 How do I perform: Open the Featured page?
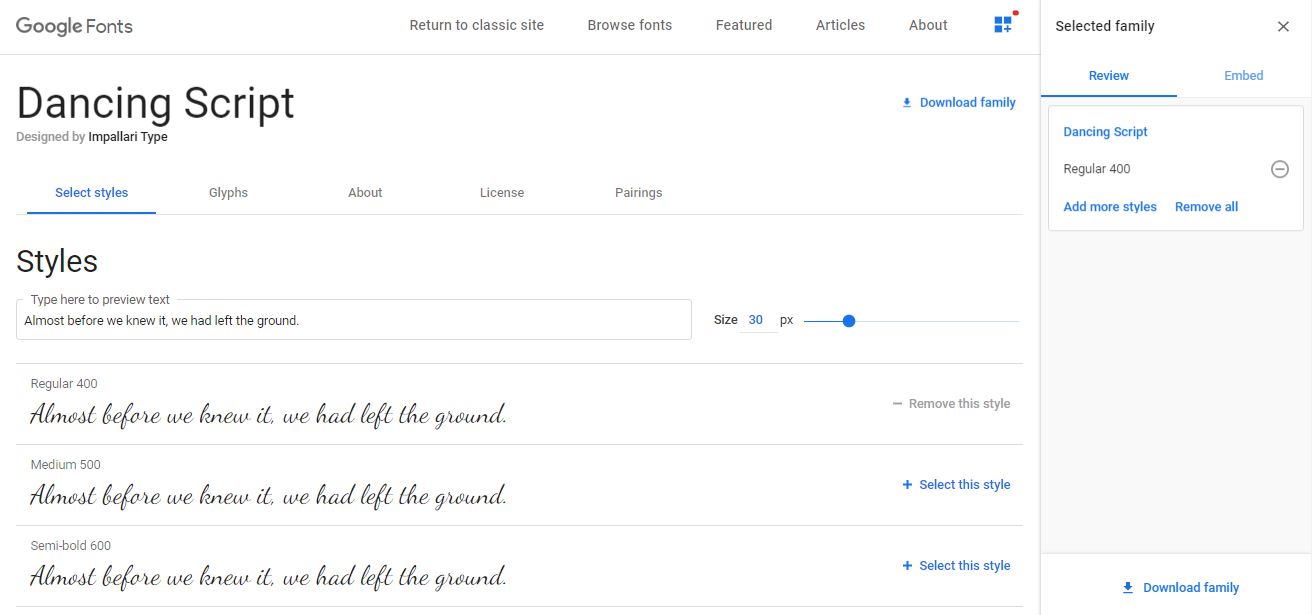point(744,25)
